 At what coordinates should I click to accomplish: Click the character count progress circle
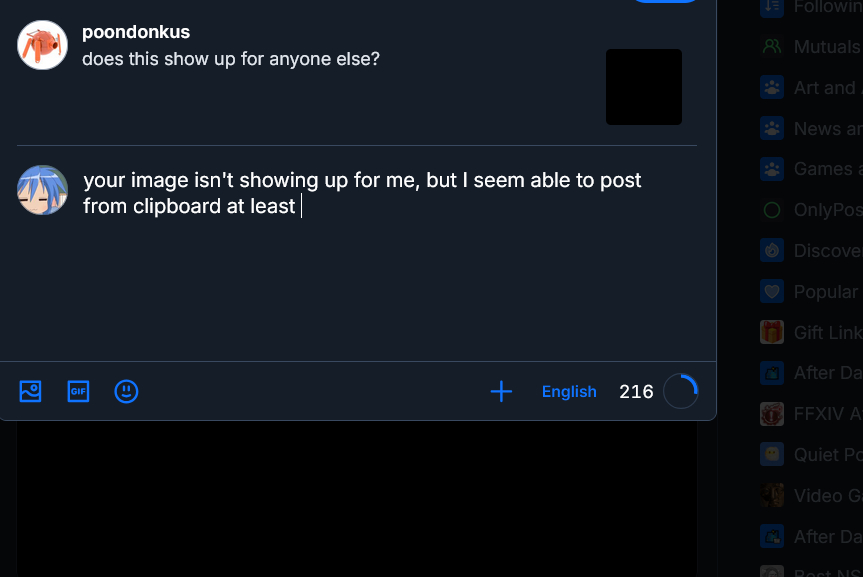(681, 391)
